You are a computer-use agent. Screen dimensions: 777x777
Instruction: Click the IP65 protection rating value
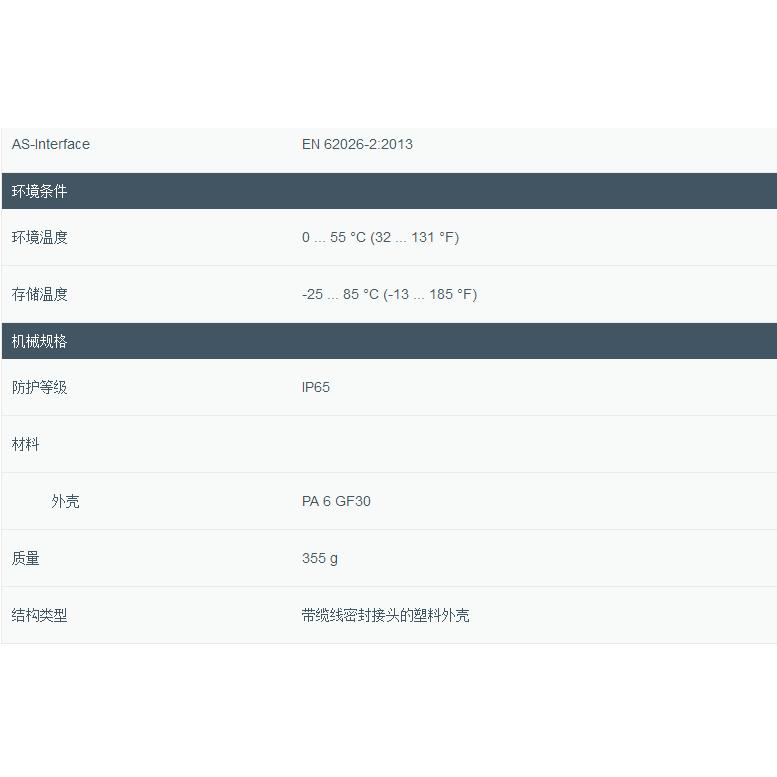pos(315,387)
